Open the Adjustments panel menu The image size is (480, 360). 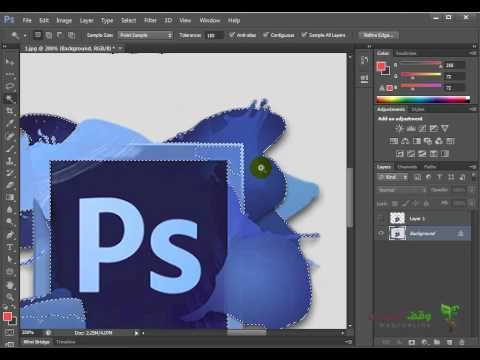[473, 109]
